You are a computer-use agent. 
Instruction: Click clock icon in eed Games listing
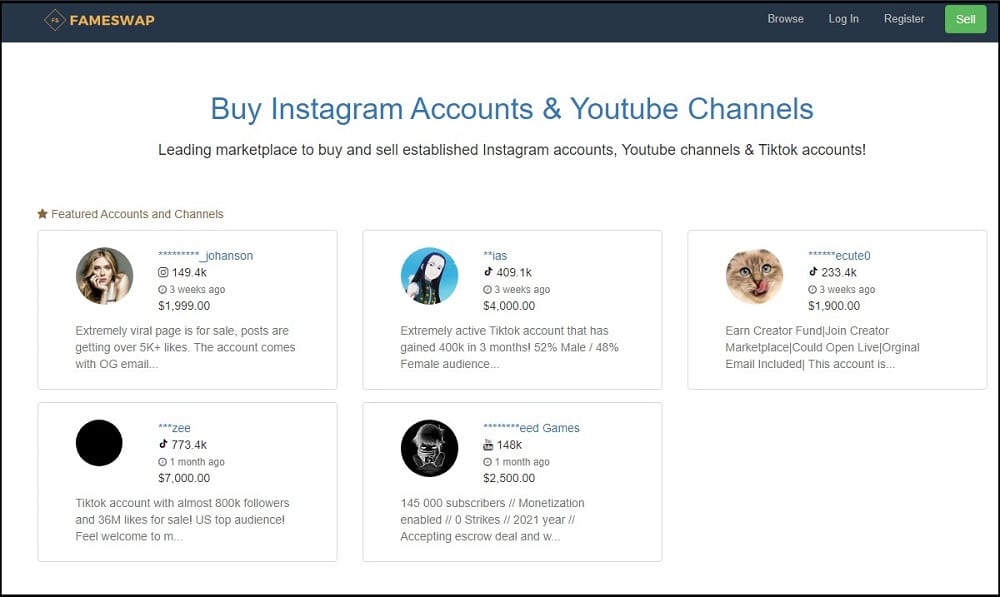tap(487, 462)
